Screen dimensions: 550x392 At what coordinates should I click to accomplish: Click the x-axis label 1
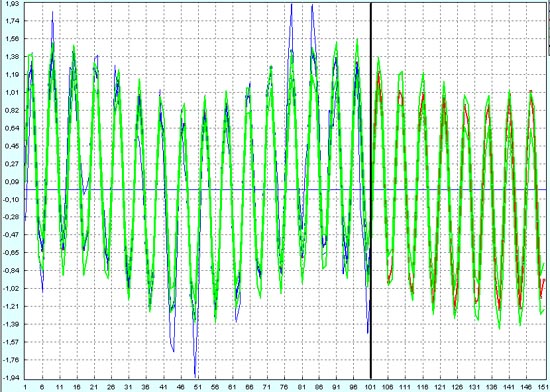25,387
